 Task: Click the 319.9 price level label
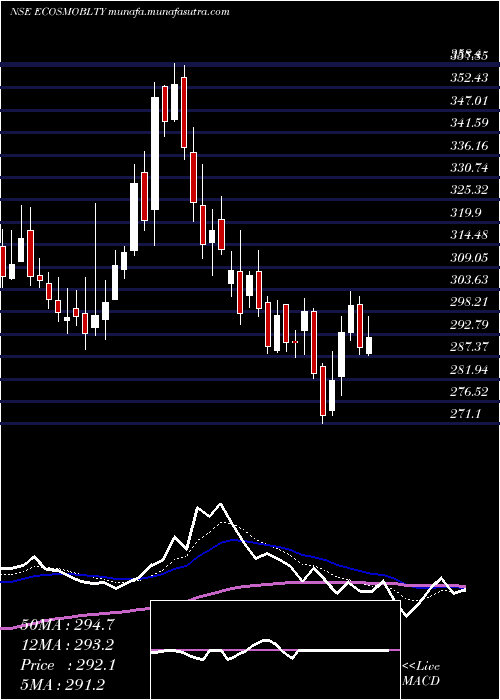tap(465, 212)
